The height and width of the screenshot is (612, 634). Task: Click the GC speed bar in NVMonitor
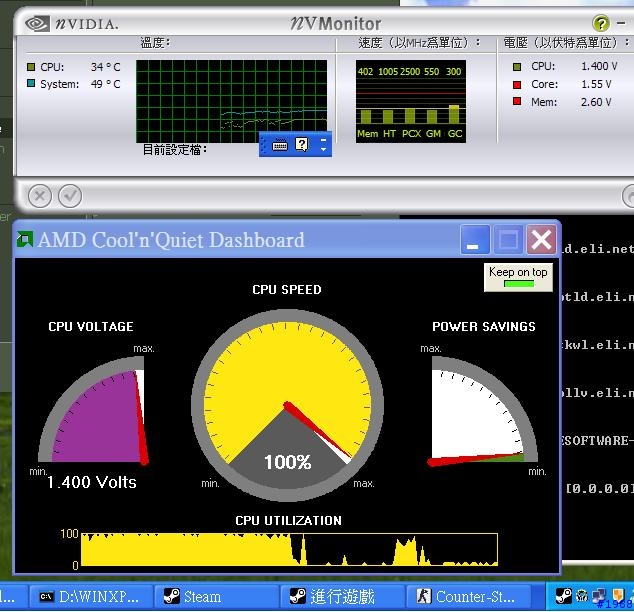(x=454, y=114)
